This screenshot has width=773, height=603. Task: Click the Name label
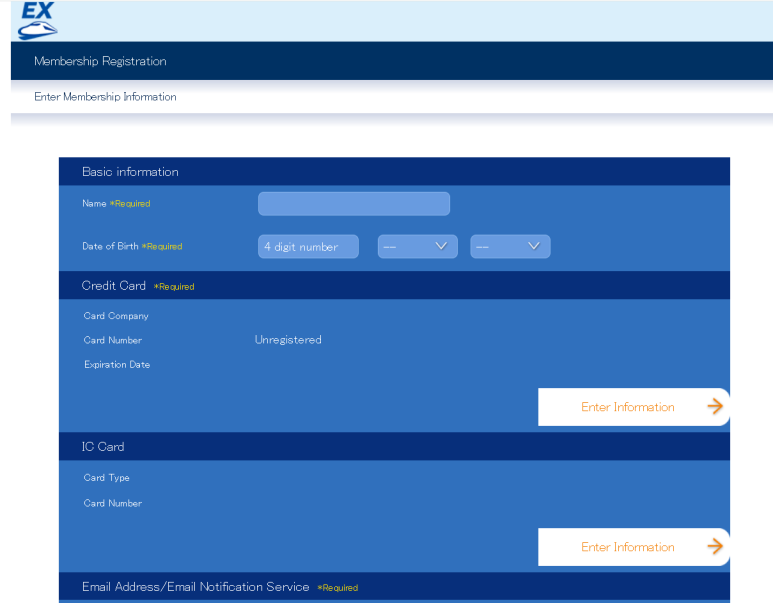[94, 204]
